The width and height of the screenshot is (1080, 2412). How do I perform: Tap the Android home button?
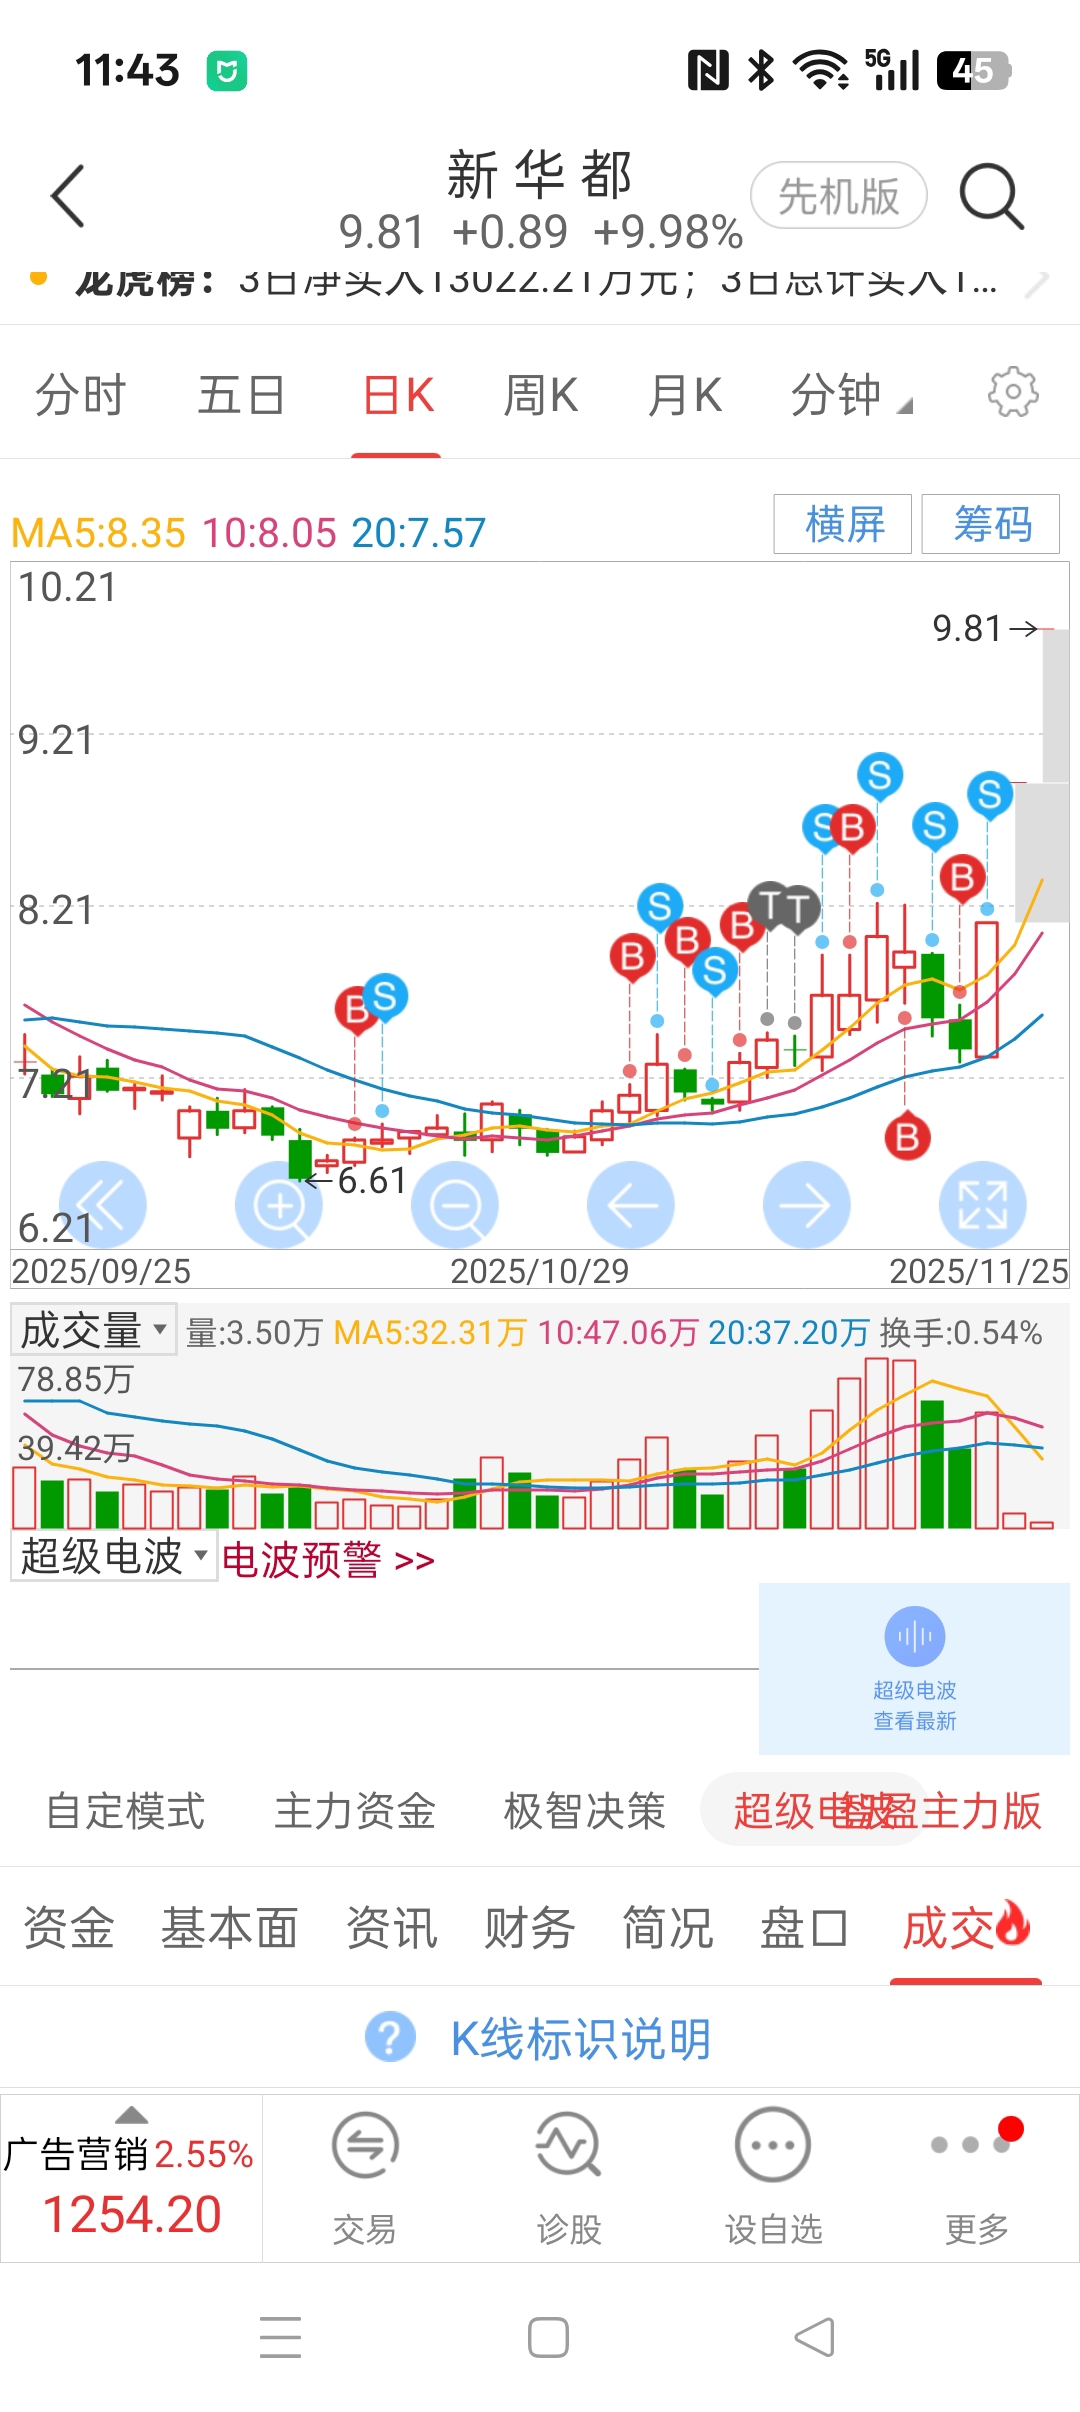click(548, 2338)
